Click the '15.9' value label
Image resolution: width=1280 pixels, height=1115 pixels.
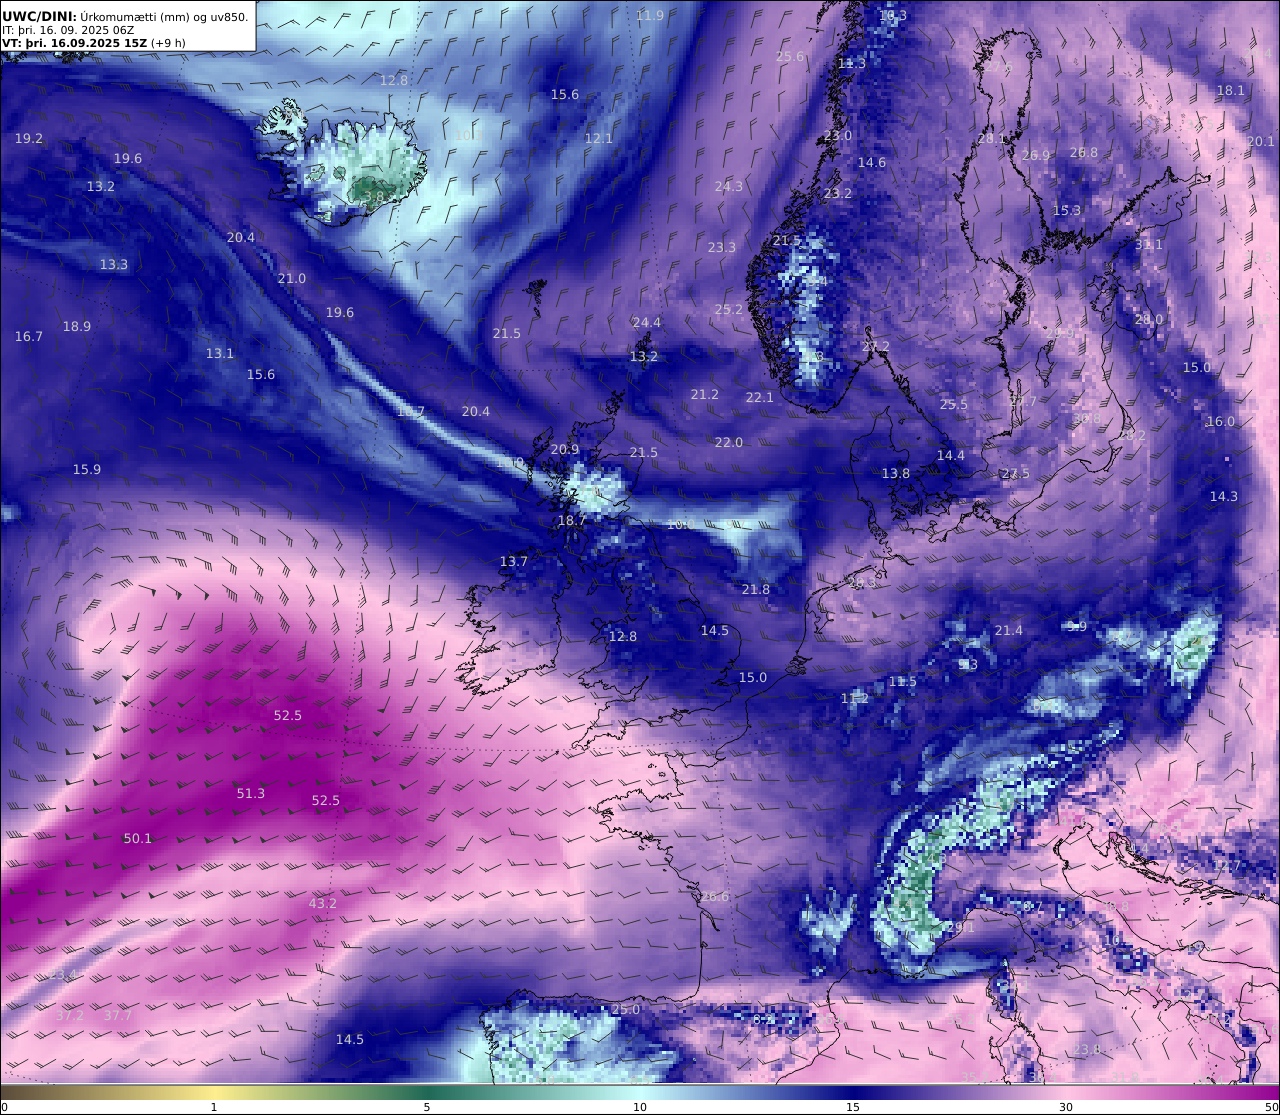pyautogui.click(x=87, y=470)
